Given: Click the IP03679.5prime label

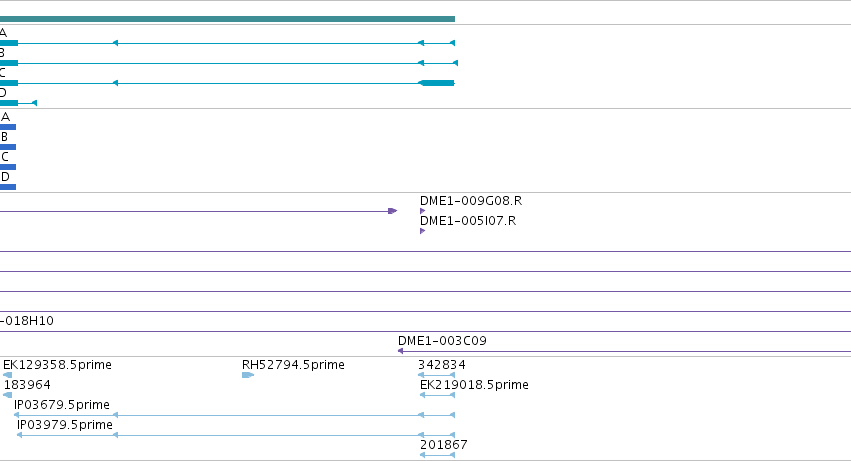Looking at the screenshot, I should (x=62, y=405).
